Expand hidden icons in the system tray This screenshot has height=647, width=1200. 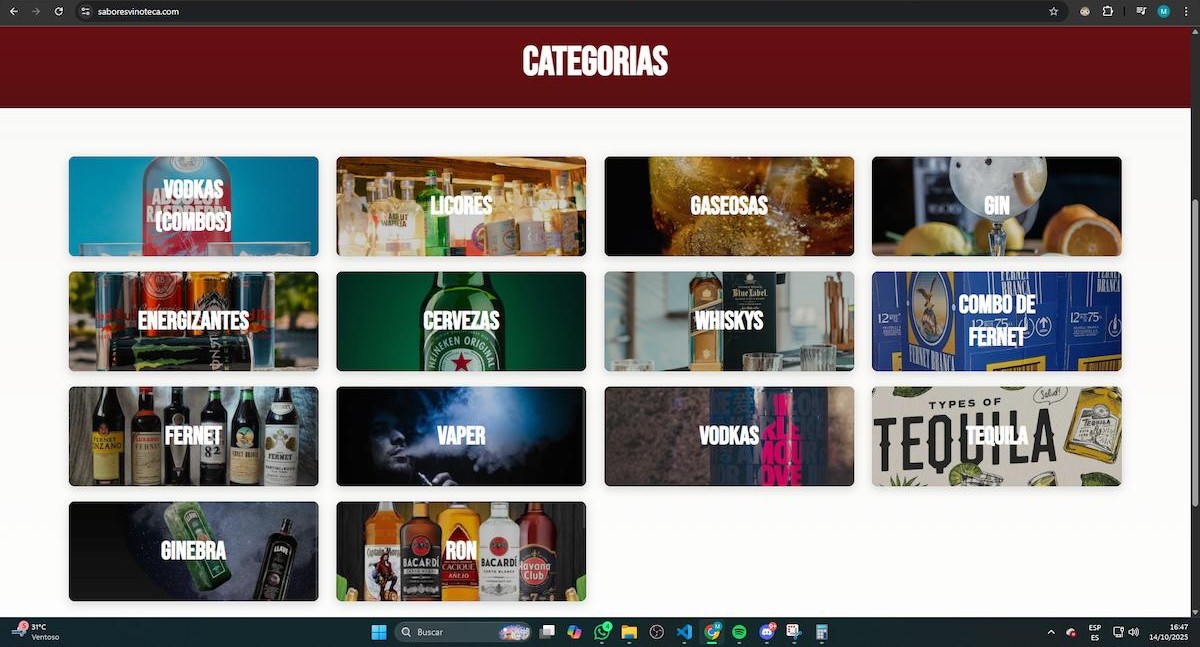pos(1051,632)
